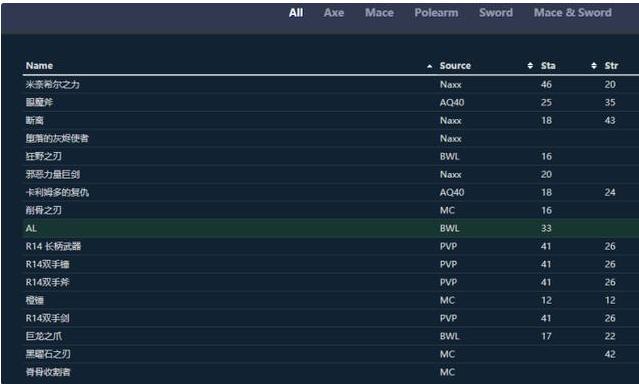Click the R14双手剑 name cell

(x=47, y=318)
